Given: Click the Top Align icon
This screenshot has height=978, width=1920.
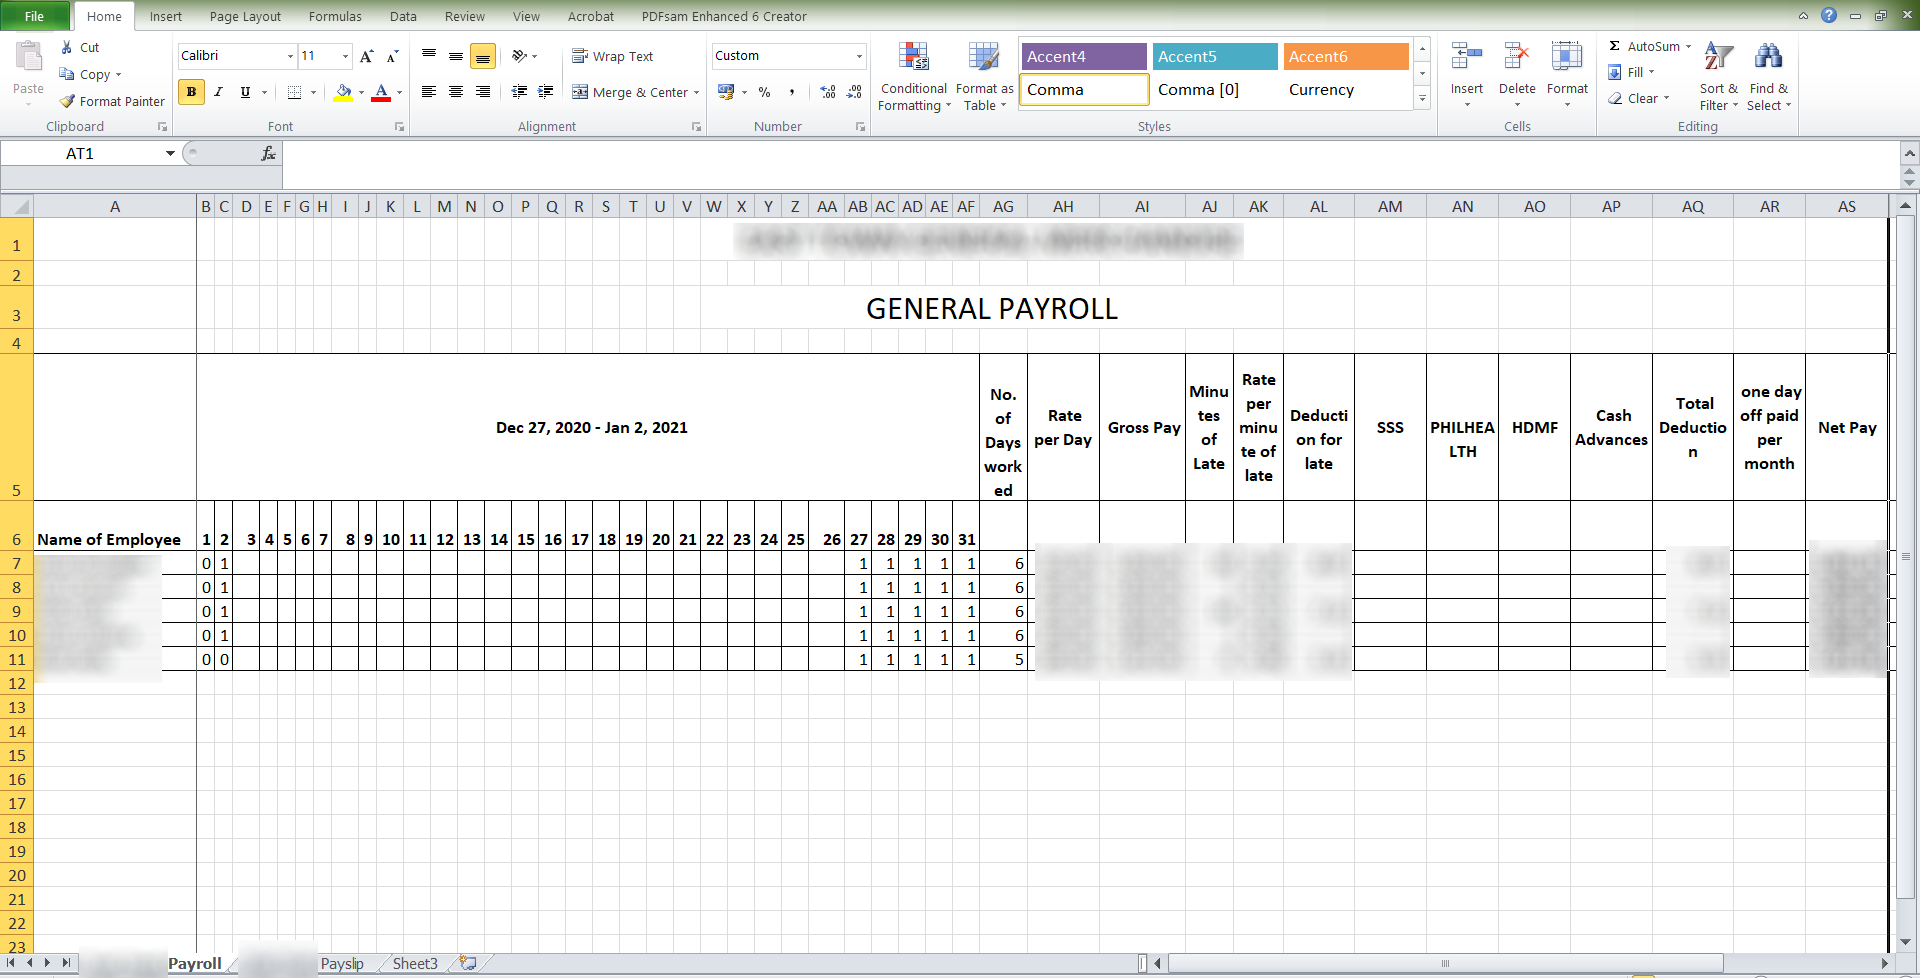Looking at the screenshot, I should (x=429, y=56).
